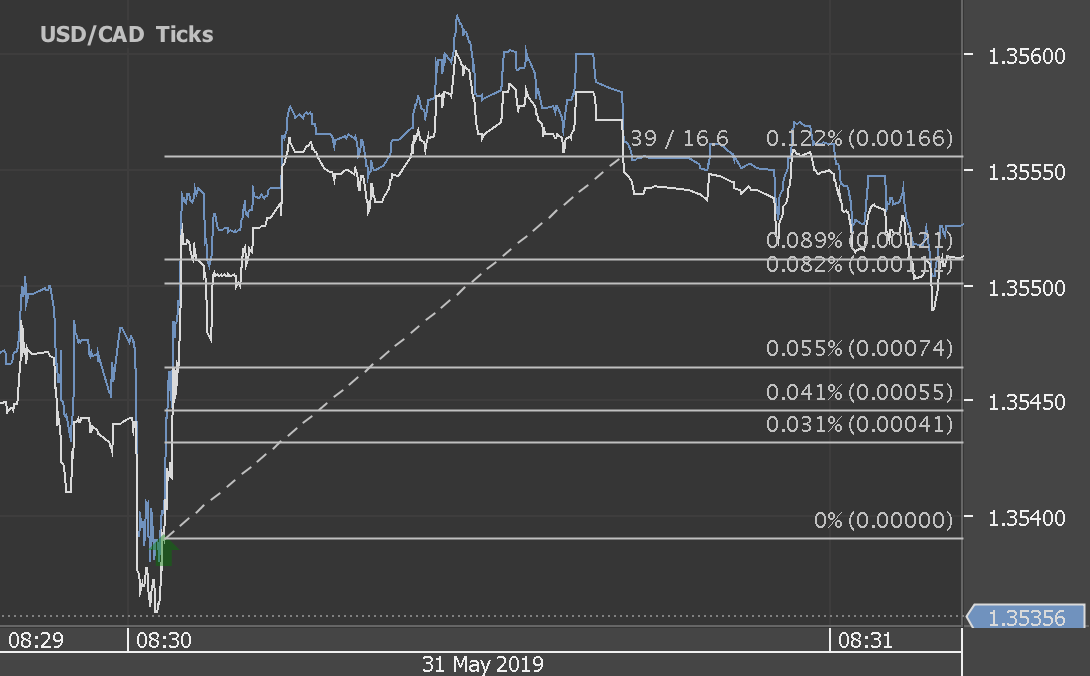Select the dashed diagonal trend line
The image size is (1090, 676).
(x=393, y=348)
